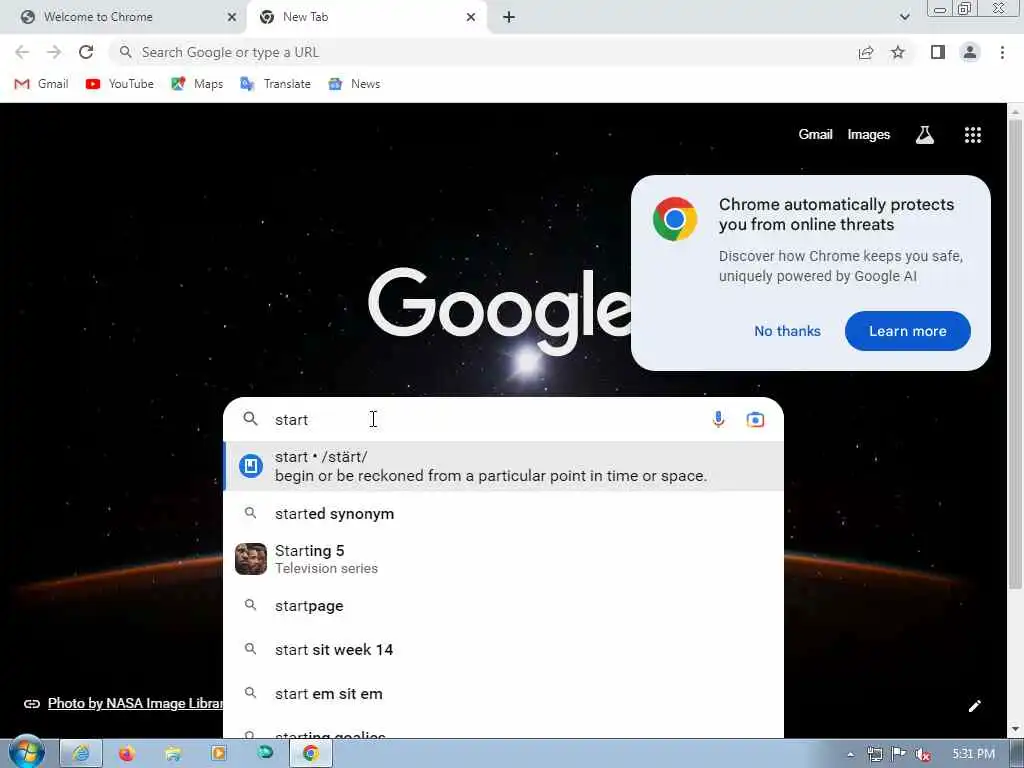Open the Google apps grid
1024x768 pixels.
pos(973,135)
